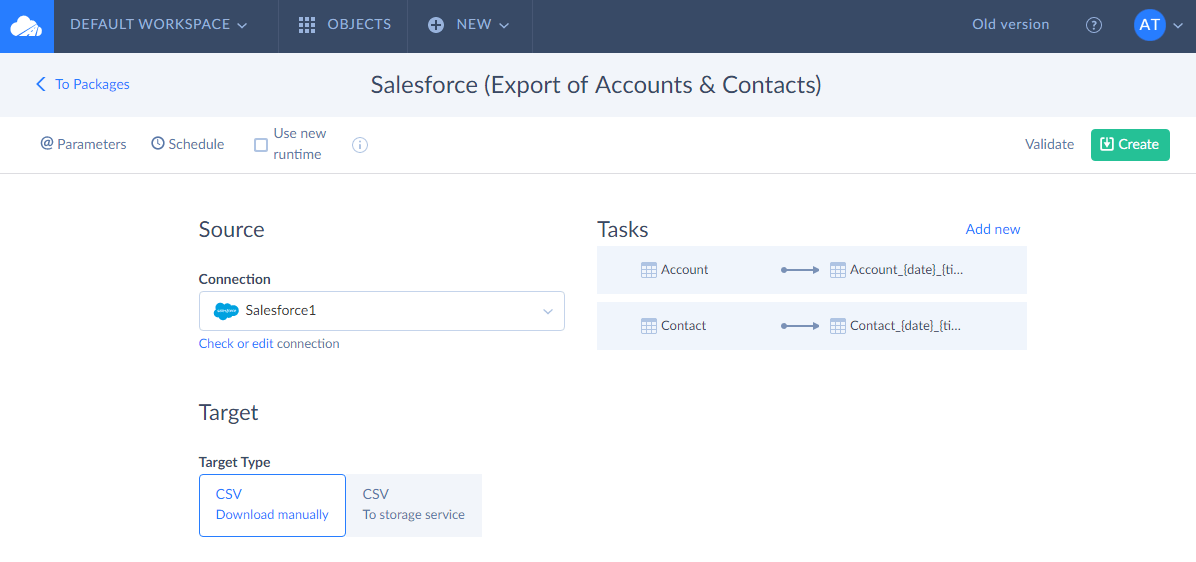Click the Account source table icon
Viewport: 1196px width, 562px height.
[648, 270]
